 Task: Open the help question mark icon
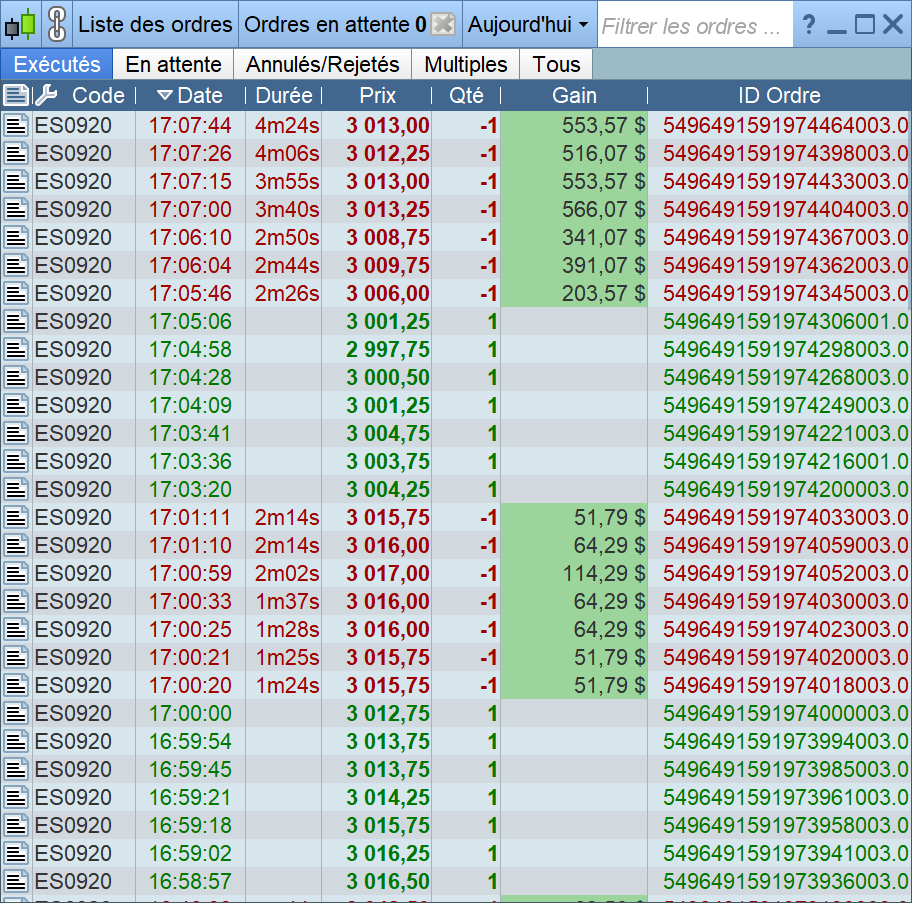(x=808, y=24)
